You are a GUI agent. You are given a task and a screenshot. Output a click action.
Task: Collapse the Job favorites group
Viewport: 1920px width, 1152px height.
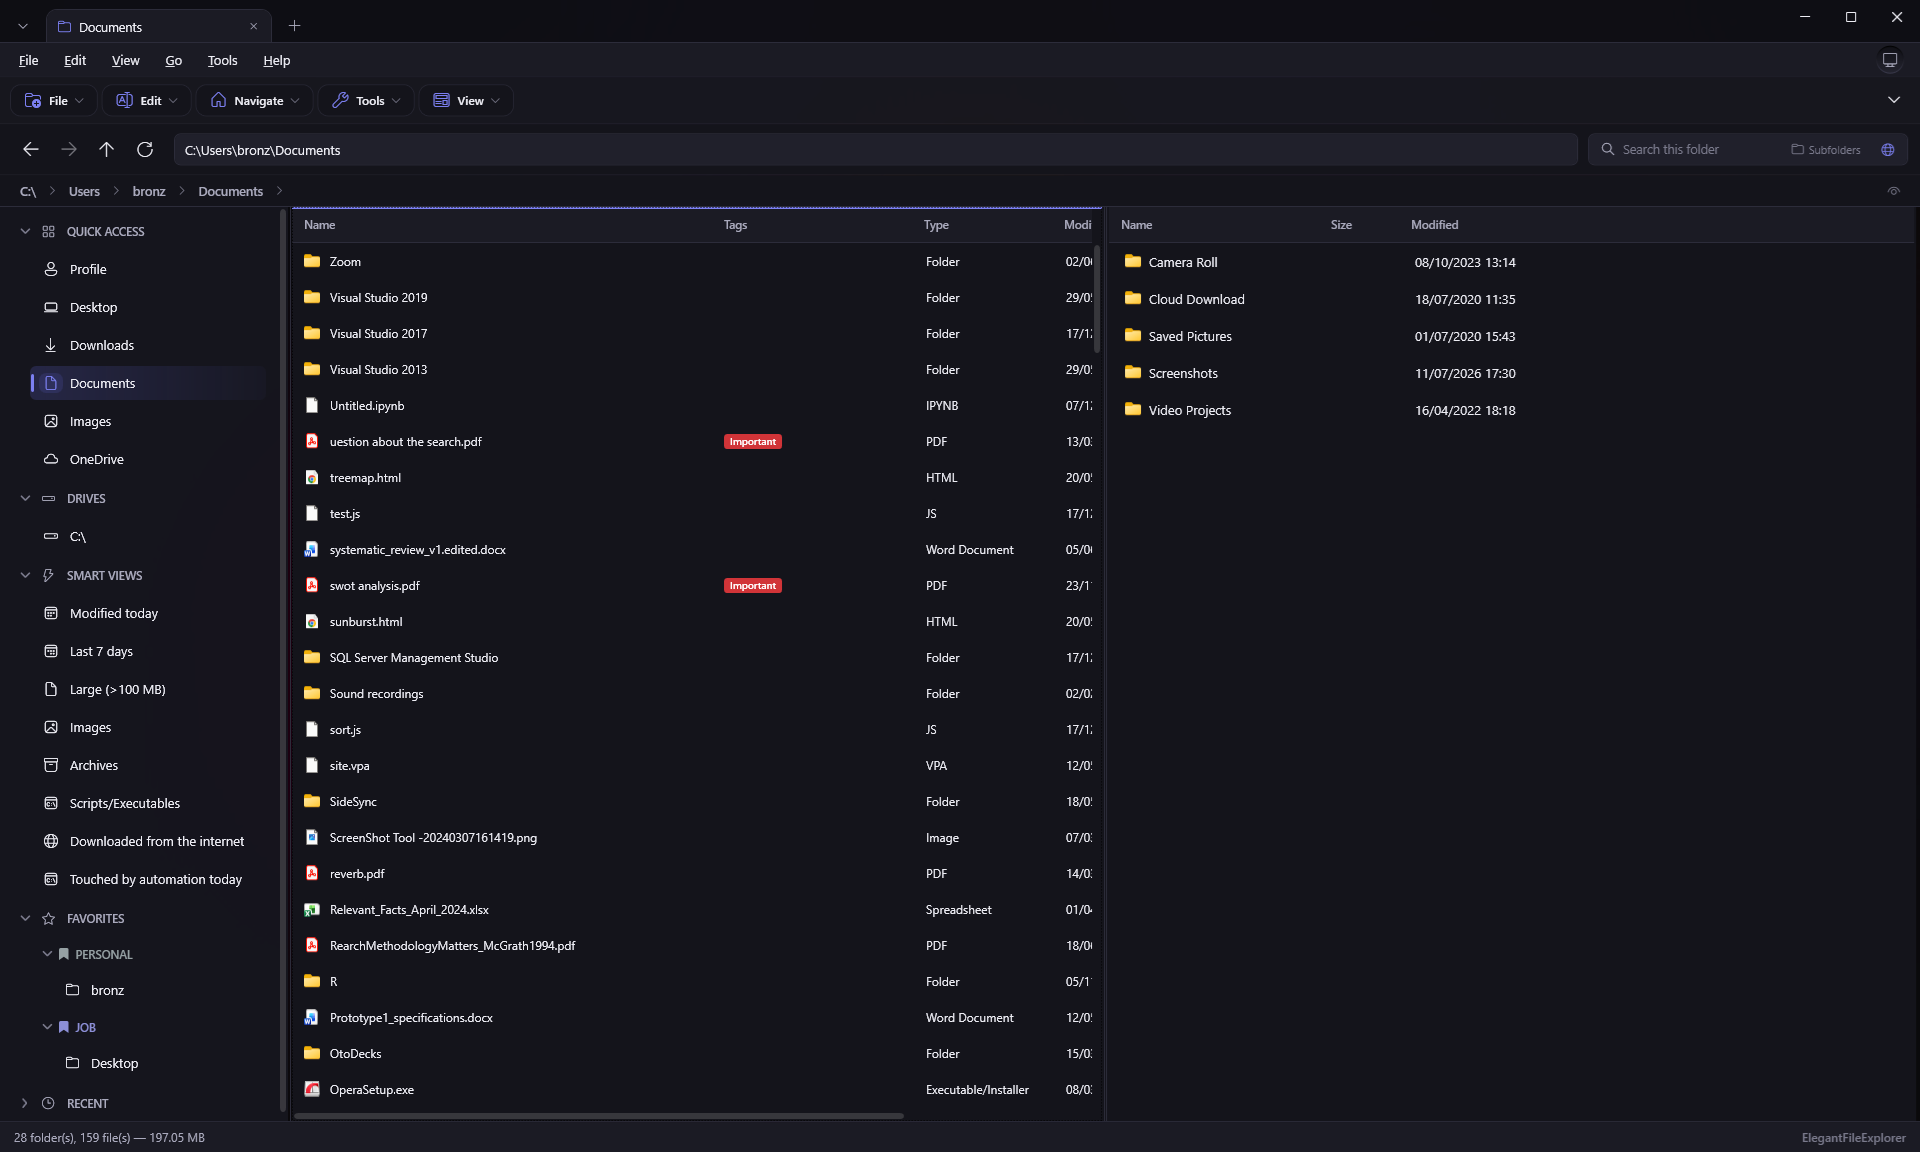point(47,1027)
